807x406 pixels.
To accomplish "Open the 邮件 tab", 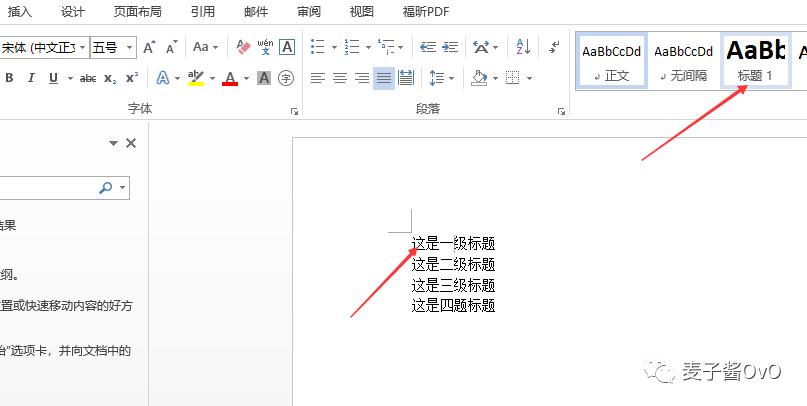I will (256, 12).
